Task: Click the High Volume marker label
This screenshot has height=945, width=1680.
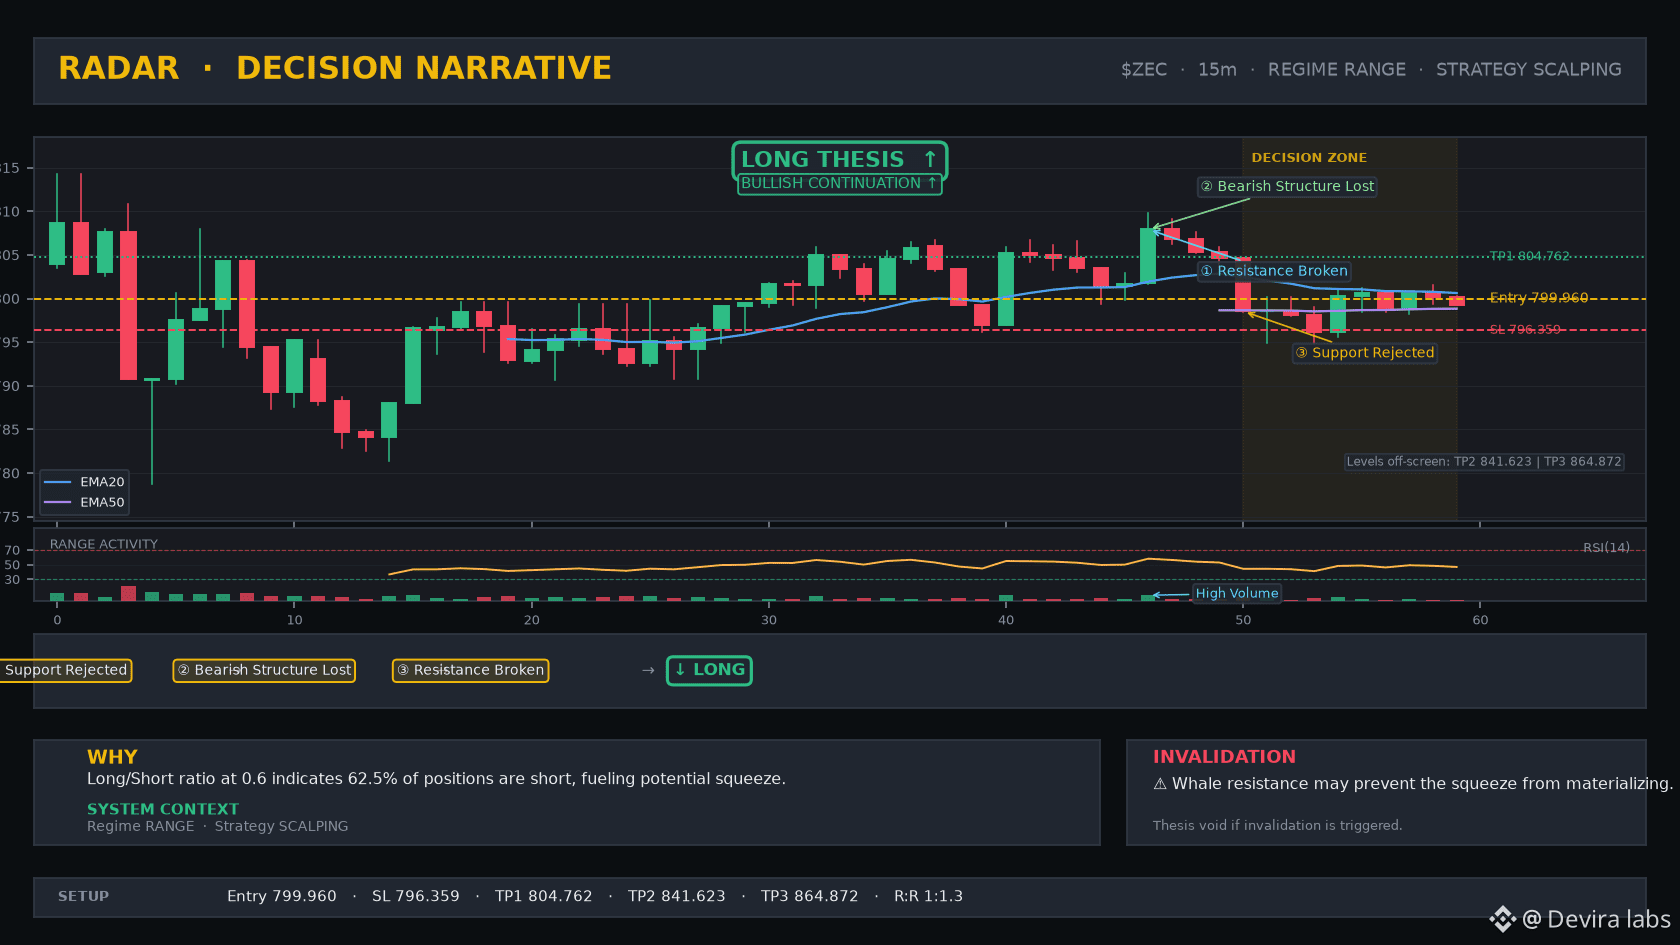Action: pos(1237,593)
